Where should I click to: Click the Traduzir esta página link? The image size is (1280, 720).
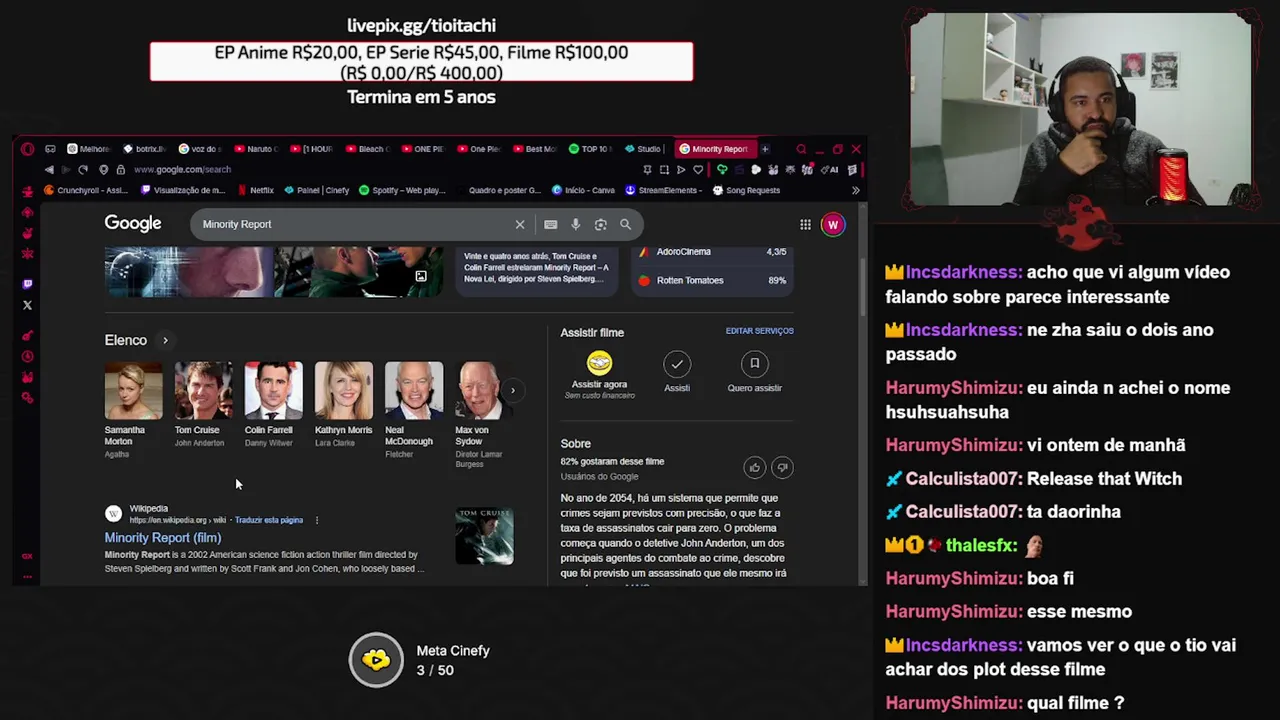tap(269, 520)
